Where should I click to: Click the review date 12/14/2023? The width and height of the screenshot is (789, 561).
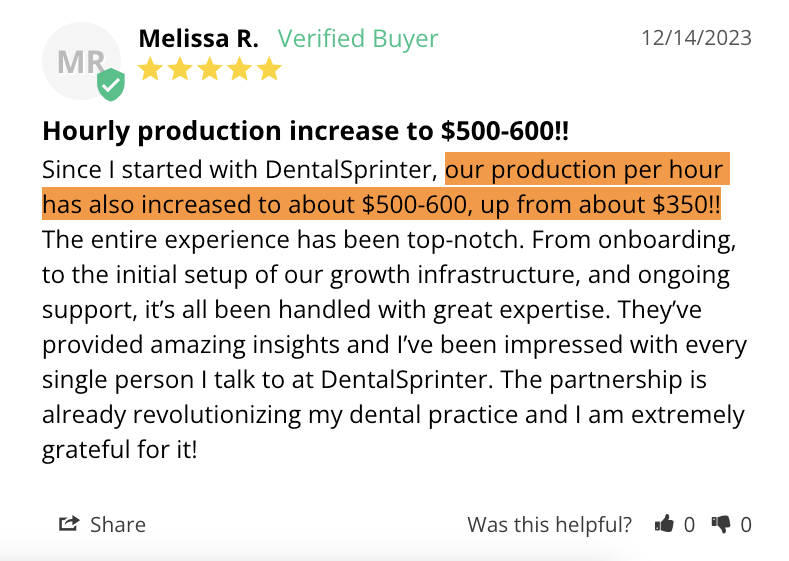(x=696, y=39)
